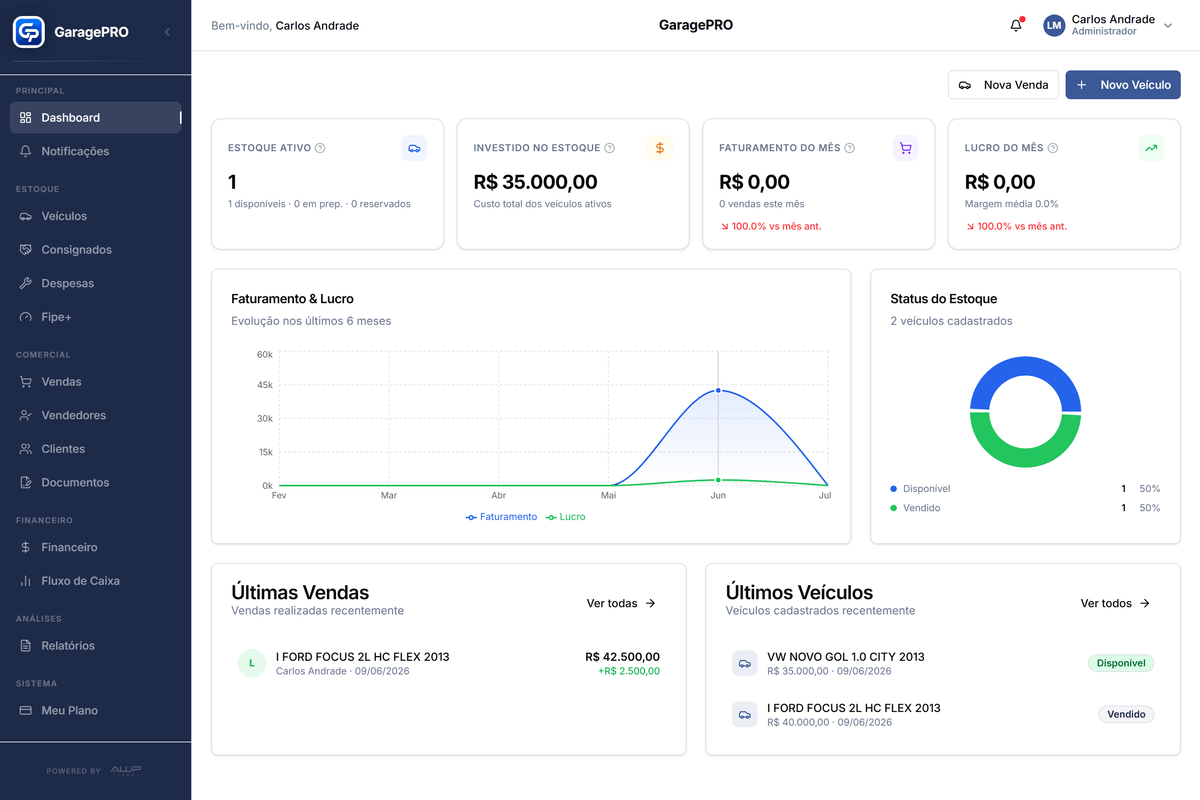Click the Novo Veículo button
Image resolution: width=1200 pixels, height=800 pixels.
pos(1123,85)
